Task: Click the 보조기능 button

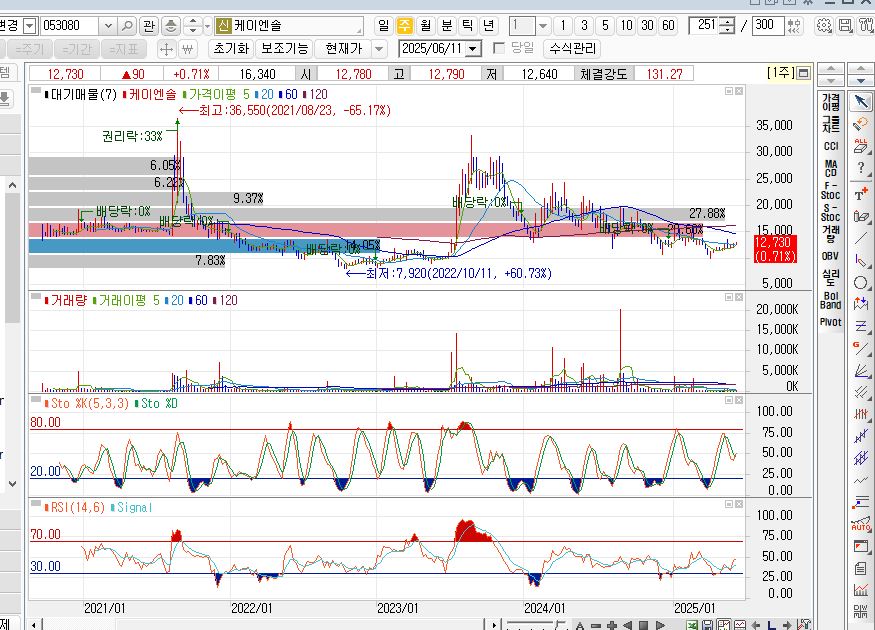Action: click(x=285, y=49)
